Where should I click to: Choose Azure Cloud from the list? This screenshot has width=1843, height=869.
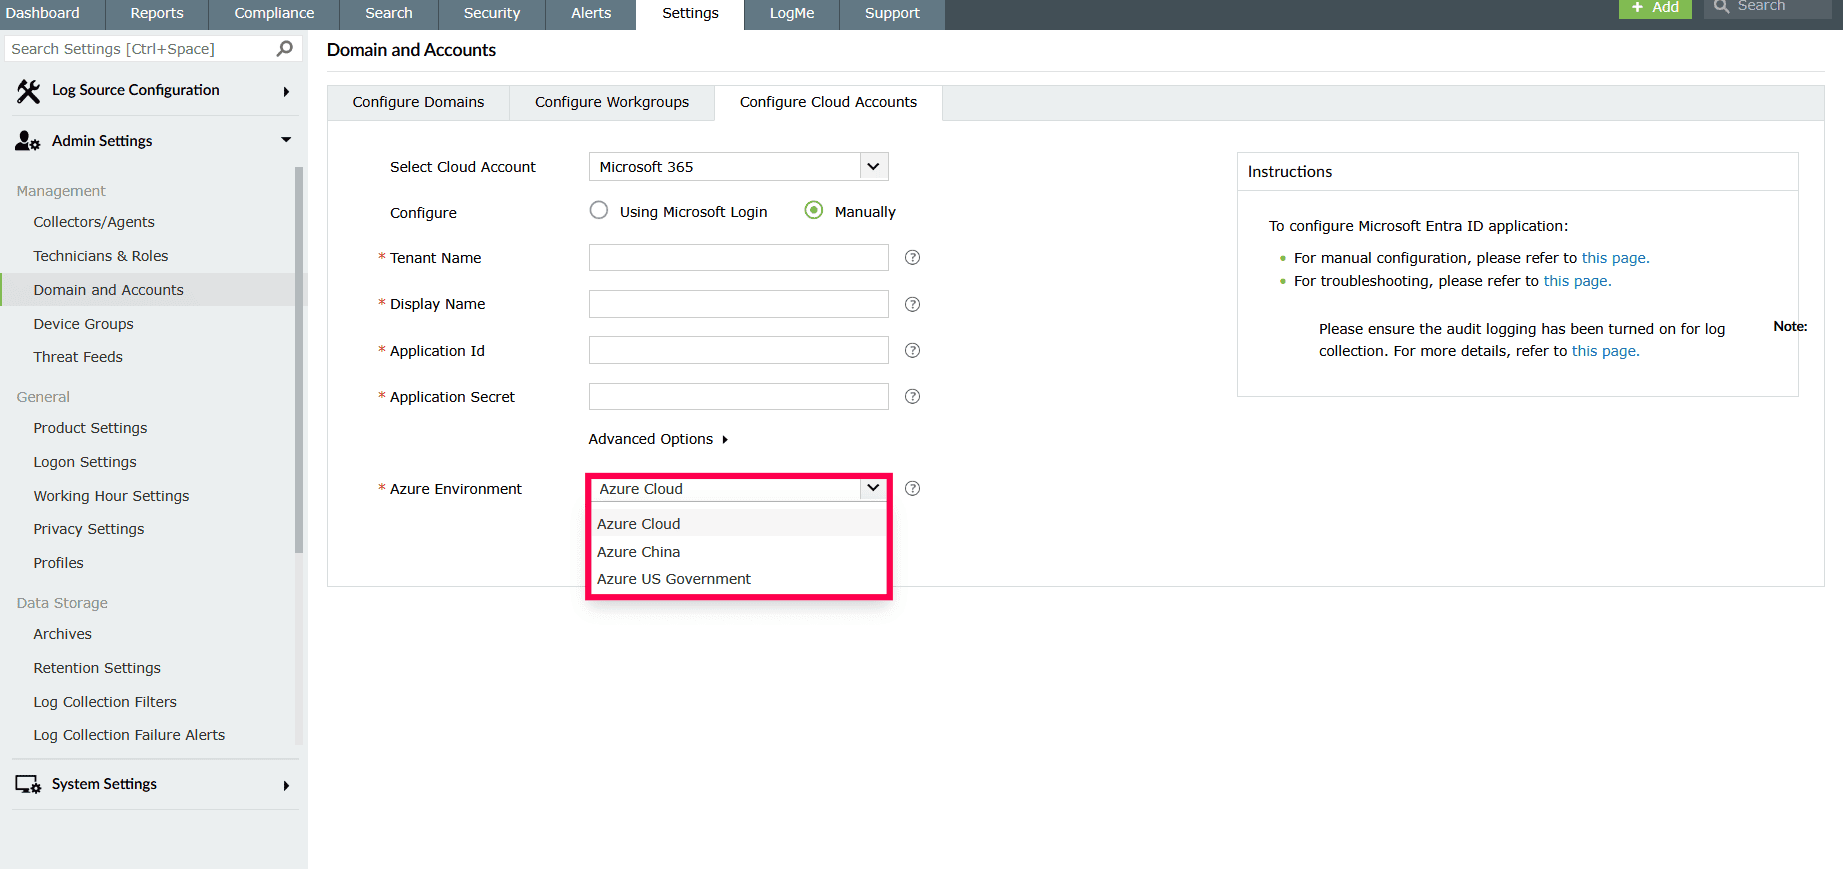coord(739,524)
